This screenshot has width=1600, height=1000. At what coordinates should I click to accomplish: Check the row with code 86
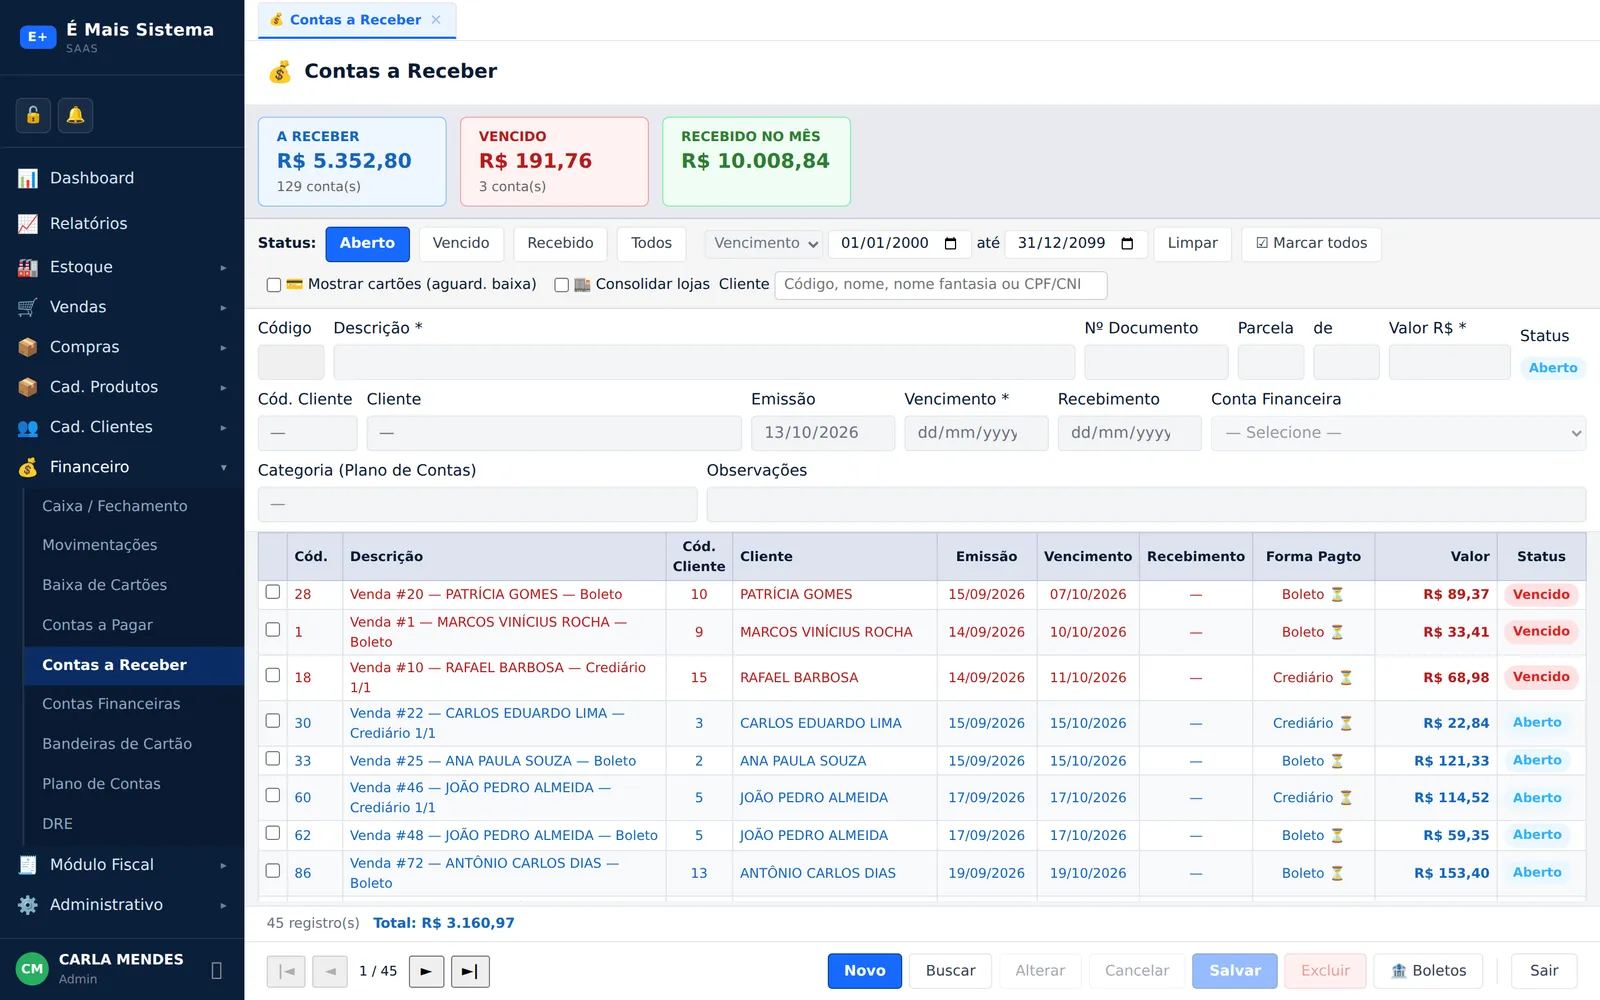272,871
